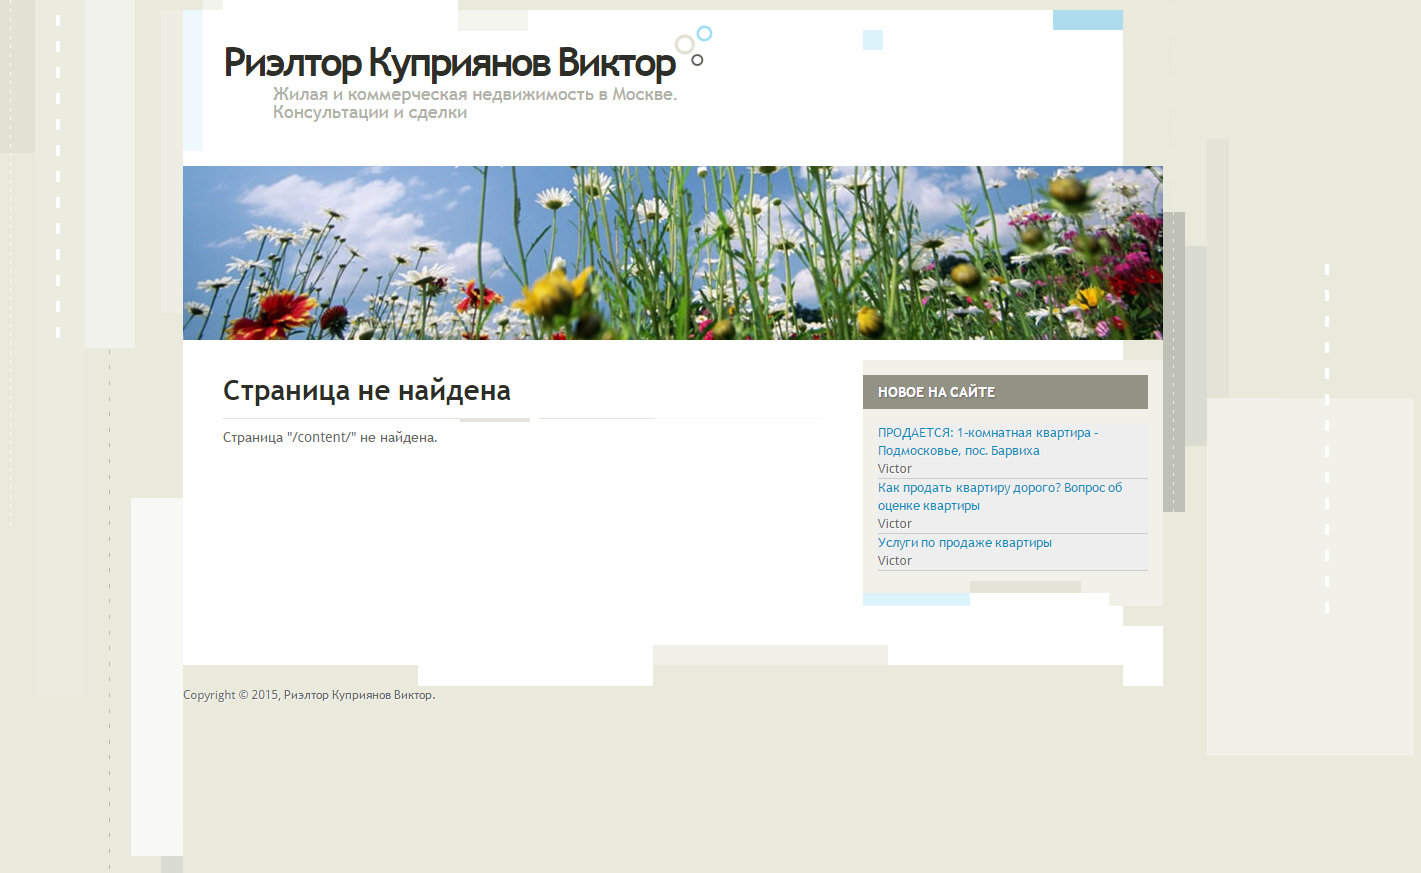Open link Услуги по продаже квартиры
The width and height of the screenshot is (1421, 873).
tap(965, 543)
